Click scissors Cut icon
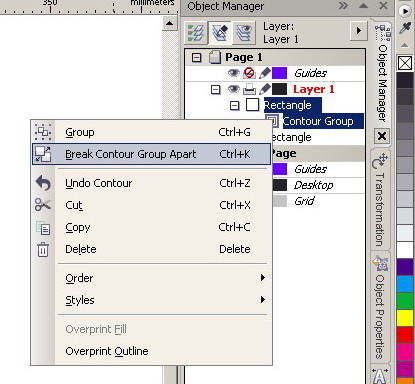Screen dimensions: 415x384 click(43, 205)
